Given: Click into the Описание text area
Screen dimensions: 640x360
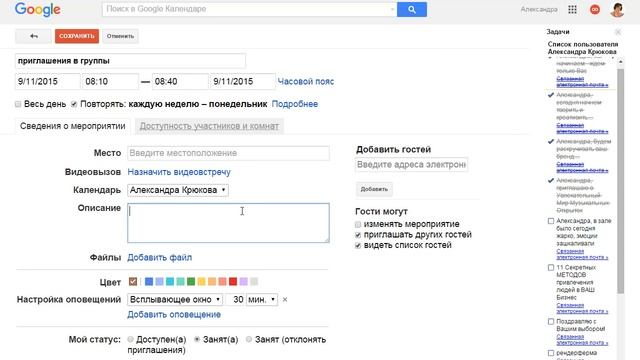Looking at the screenshot, I should click(x=228, y=223).
